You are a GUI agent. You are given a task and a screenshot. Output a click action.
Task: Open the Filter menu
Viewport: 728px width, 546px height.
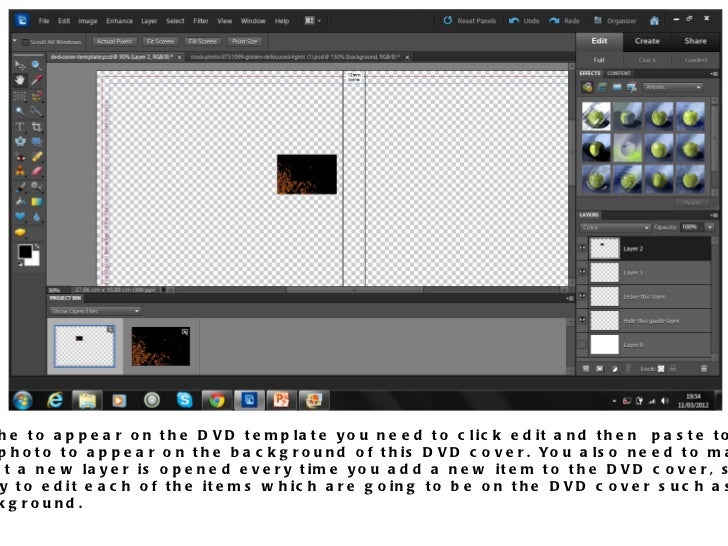[201, 21]
